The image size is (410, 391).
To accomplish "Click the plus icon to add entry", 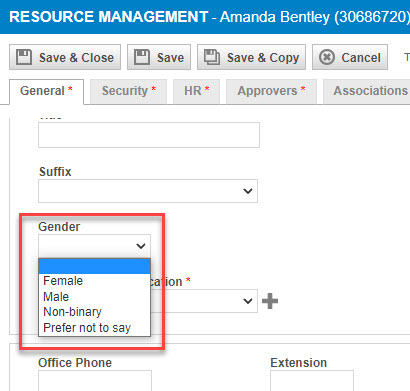I will pyautogui.click(x=270, y=301).
